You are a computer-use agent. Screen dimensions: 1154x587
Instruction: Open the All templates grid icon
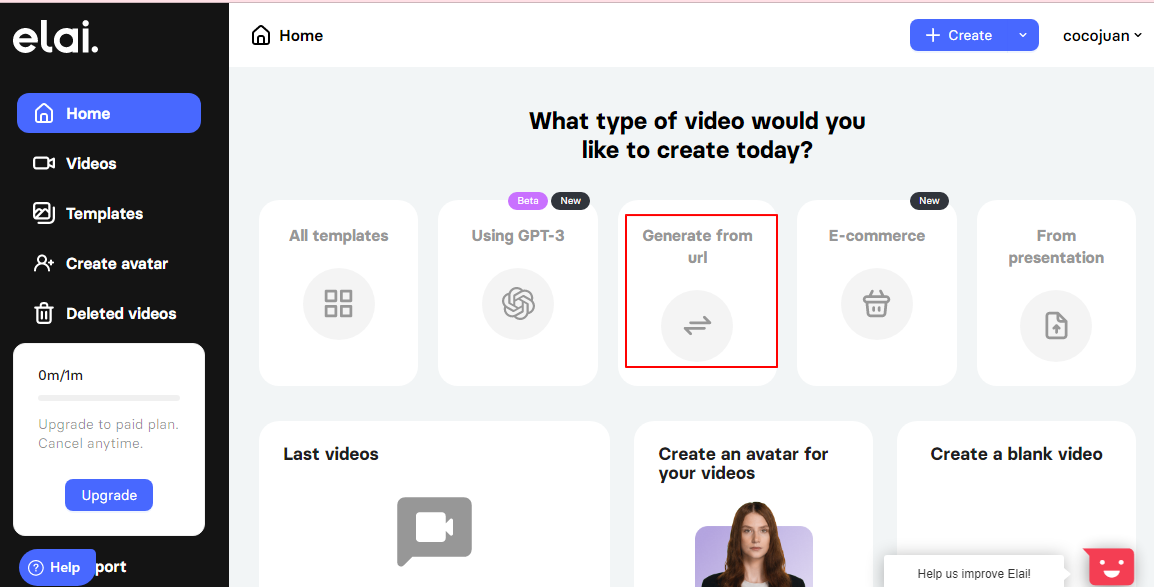(339, 304)
